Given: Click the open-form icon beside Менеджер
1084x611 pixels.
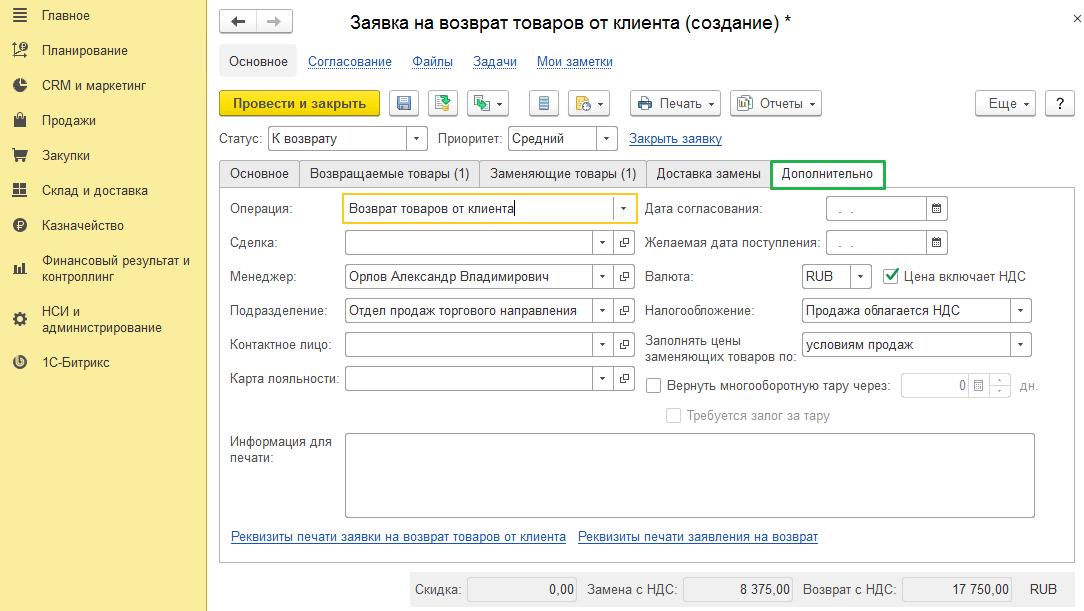Looking at the screenshot, I should (x=625, y=277).
